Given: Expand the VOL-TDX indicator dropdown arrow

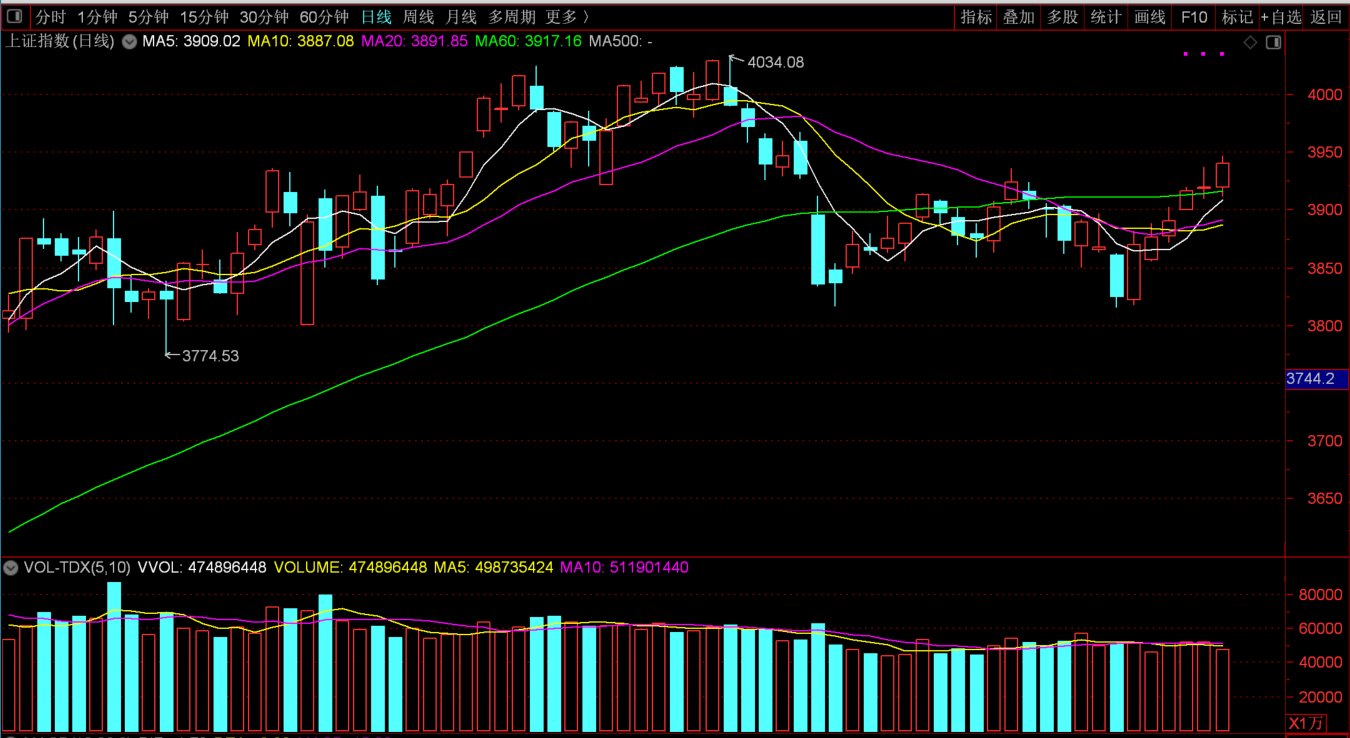Looking at the screenshot, I should click(11, 568).
